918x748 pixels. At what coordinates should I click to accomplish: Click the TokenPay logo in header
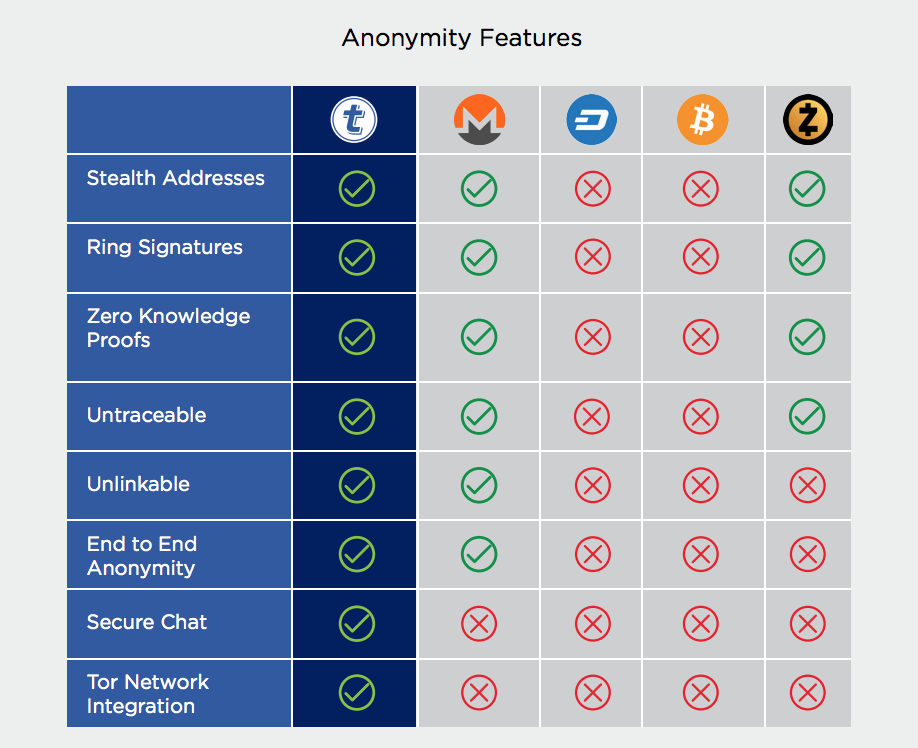coord(355,121)
